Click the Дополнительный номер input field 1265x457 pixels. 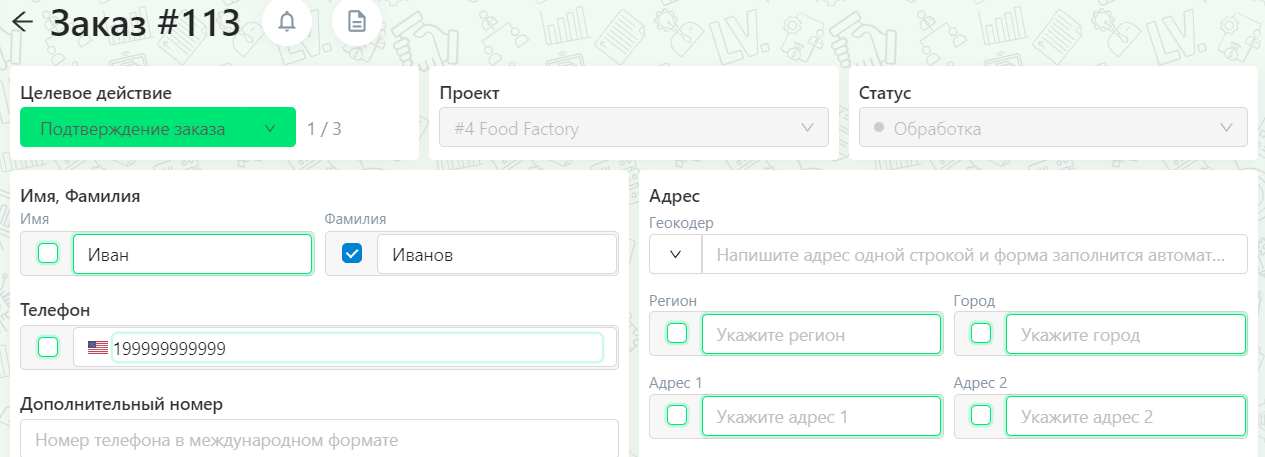(319, 439)
